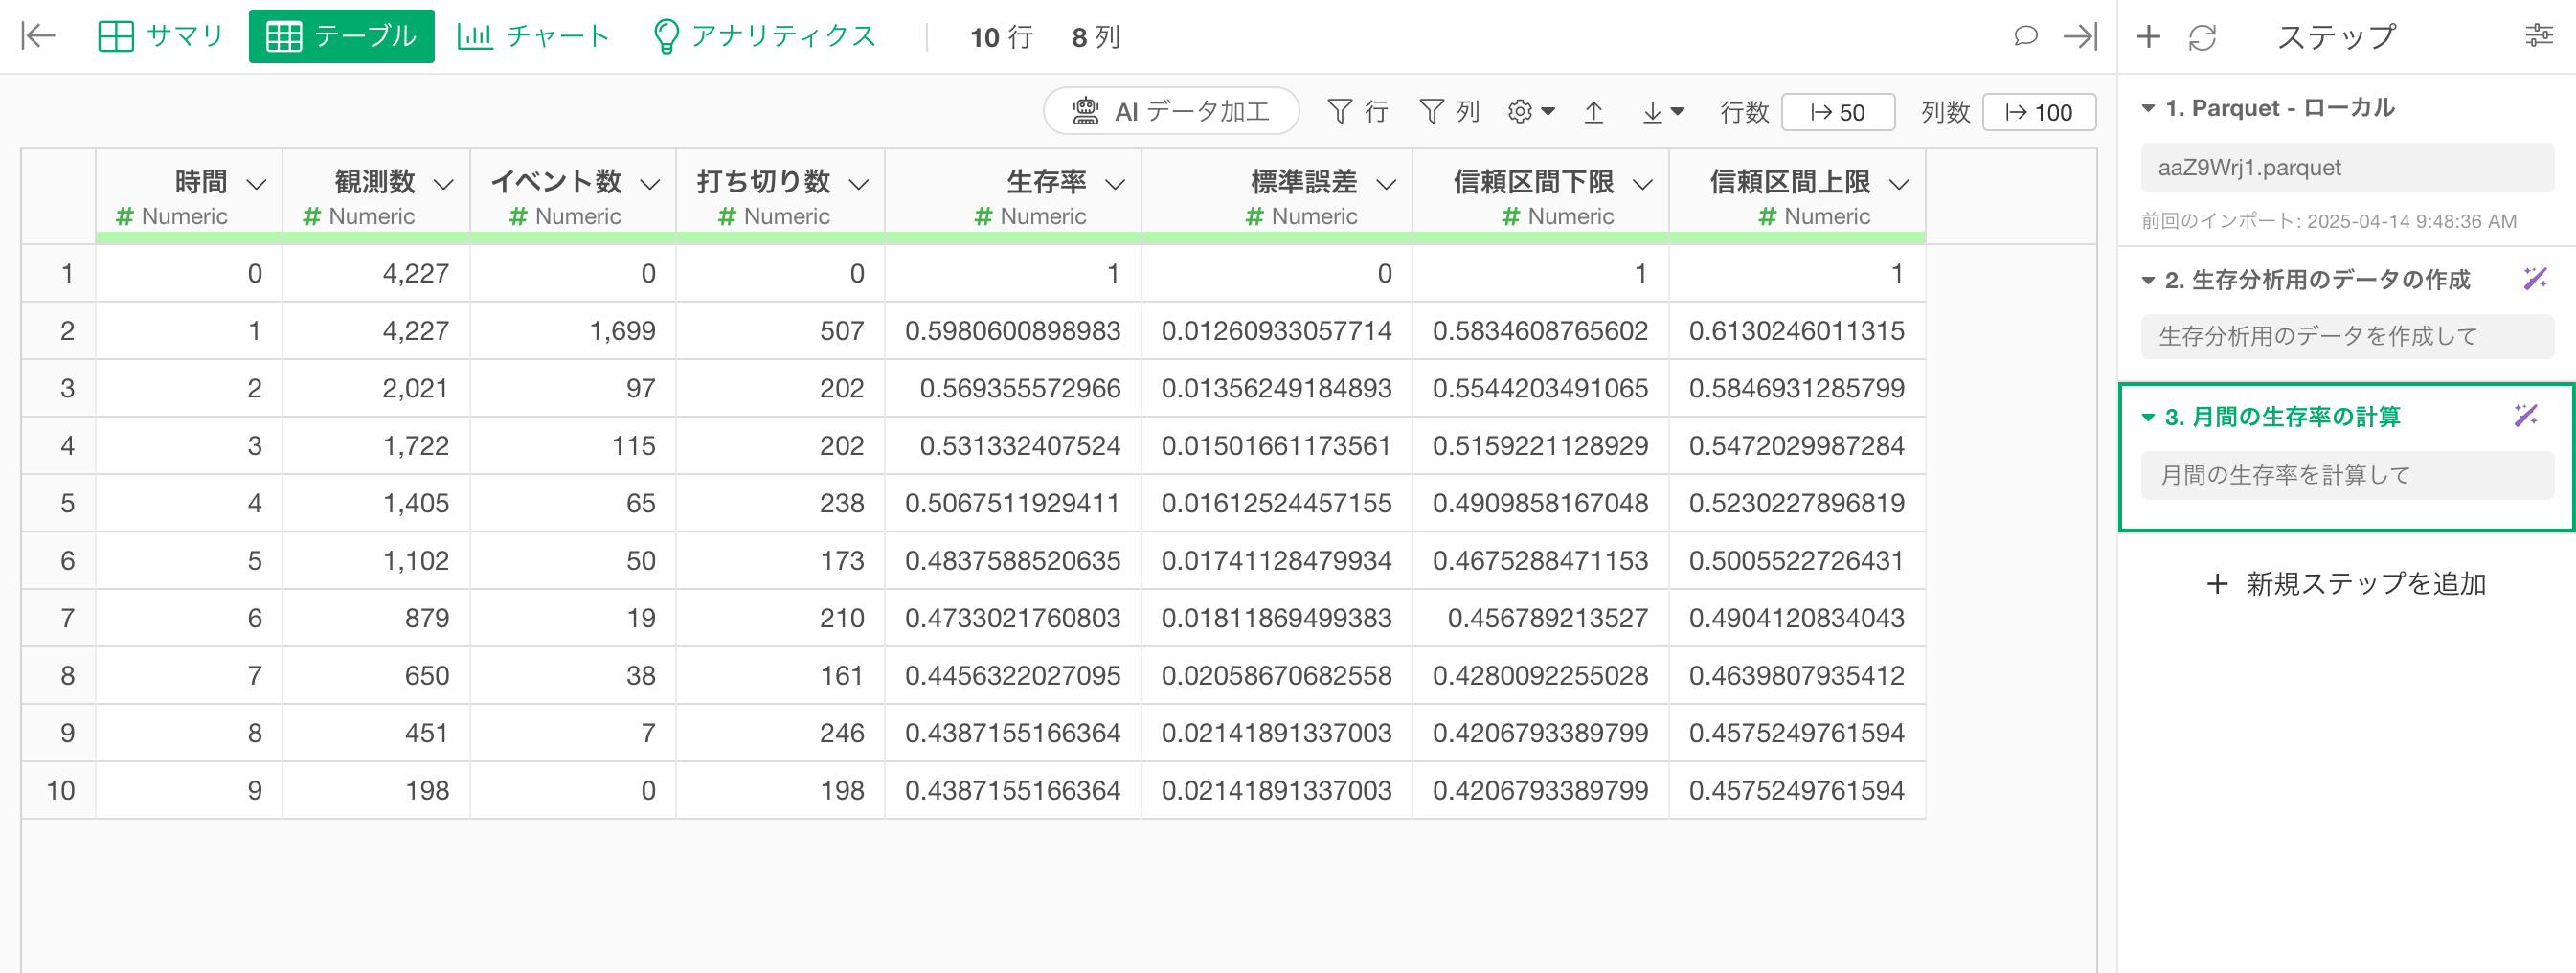
Task: Select cell with value 0.4456322027095
Action: pyautogui.click(x=1013, y=676)
